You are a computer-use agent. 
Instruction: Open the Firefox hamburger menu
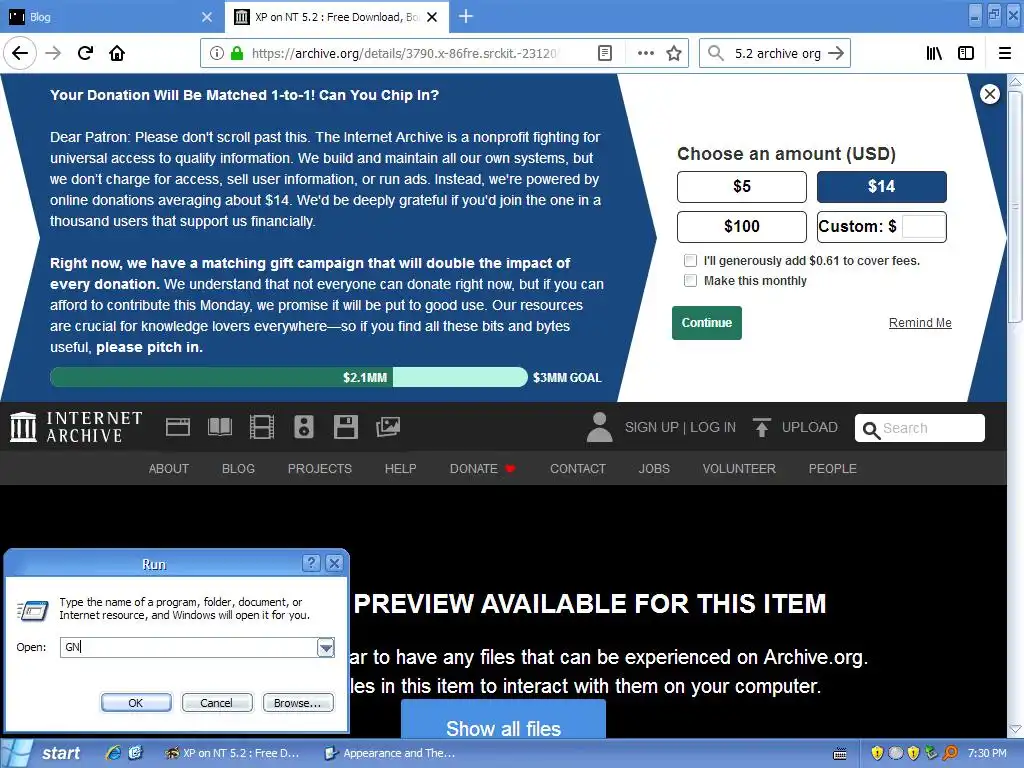point(1005,53)
